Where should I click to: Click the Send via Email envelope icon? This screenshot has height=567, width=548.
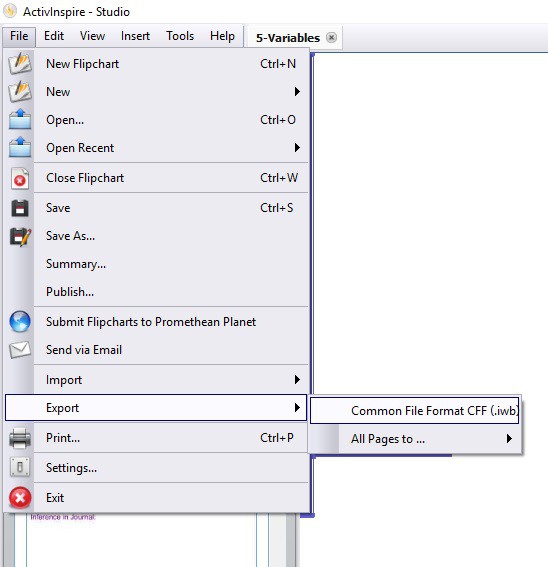point(20,350)
